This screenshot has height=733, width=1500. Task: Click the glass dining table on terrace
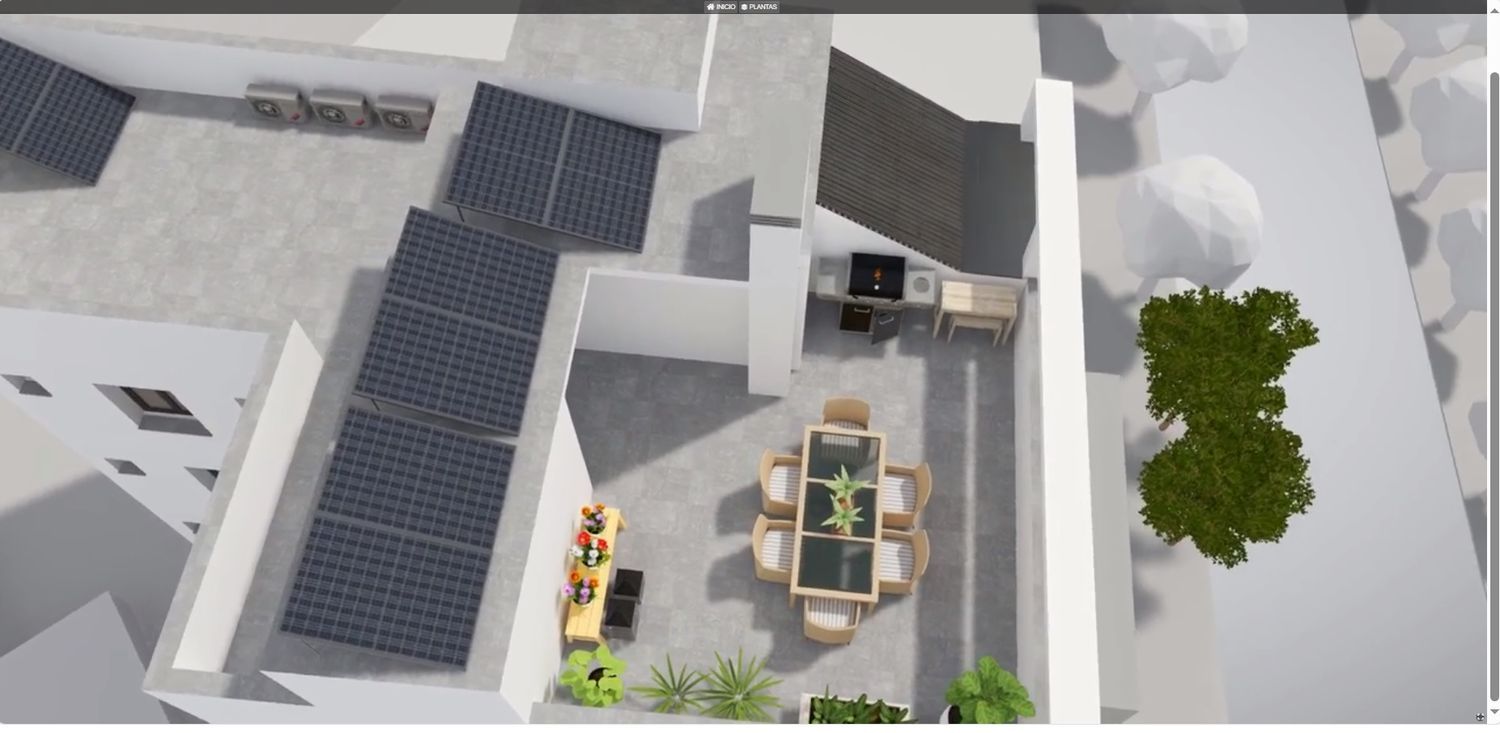coord(840,512)
